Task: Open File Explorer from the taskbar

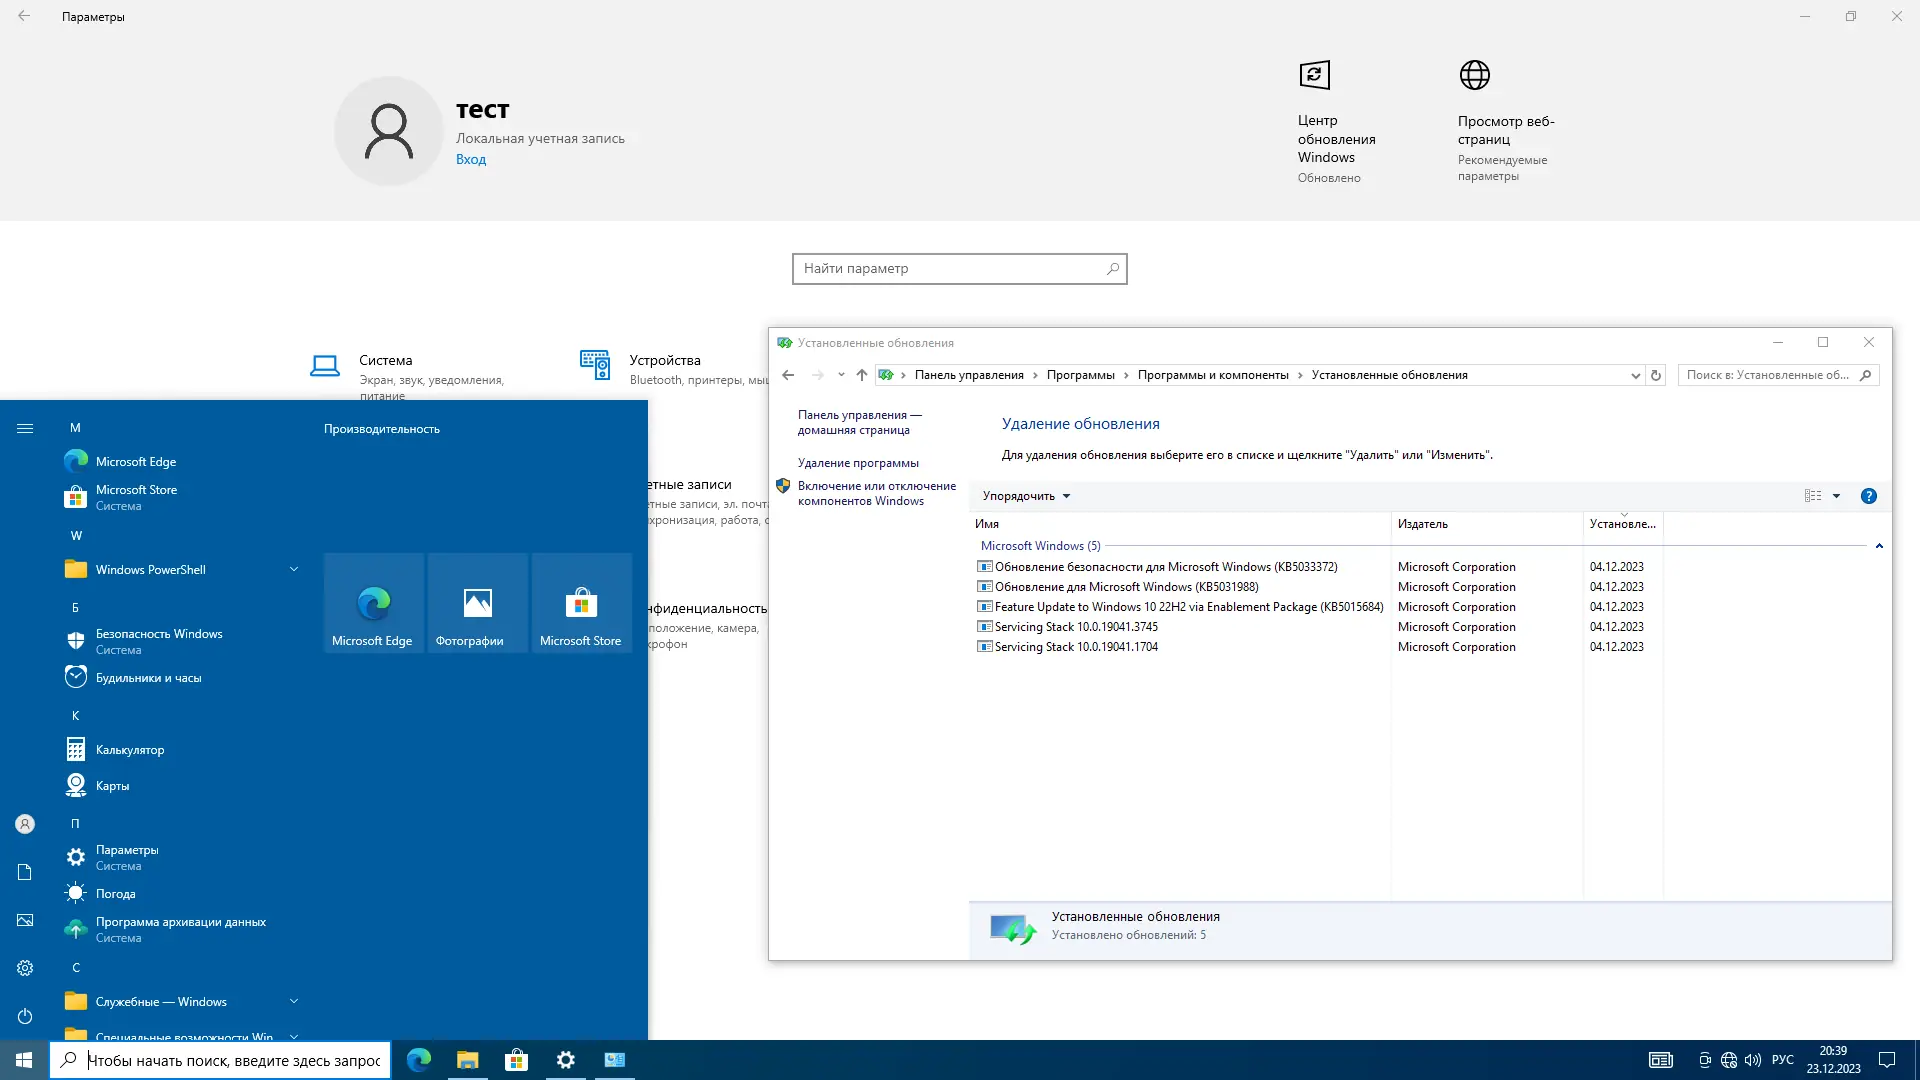Action: click(x=467, y=1060)
